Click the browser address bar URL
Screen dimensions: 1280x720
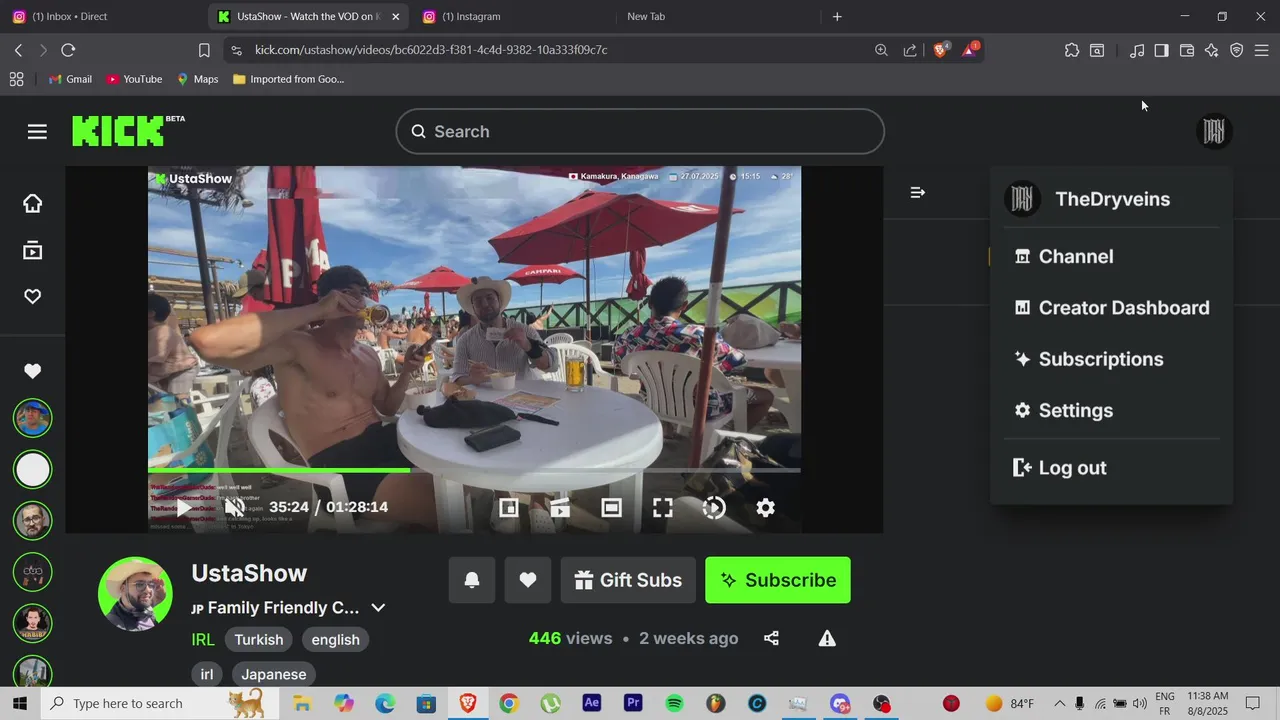(431, 50)
